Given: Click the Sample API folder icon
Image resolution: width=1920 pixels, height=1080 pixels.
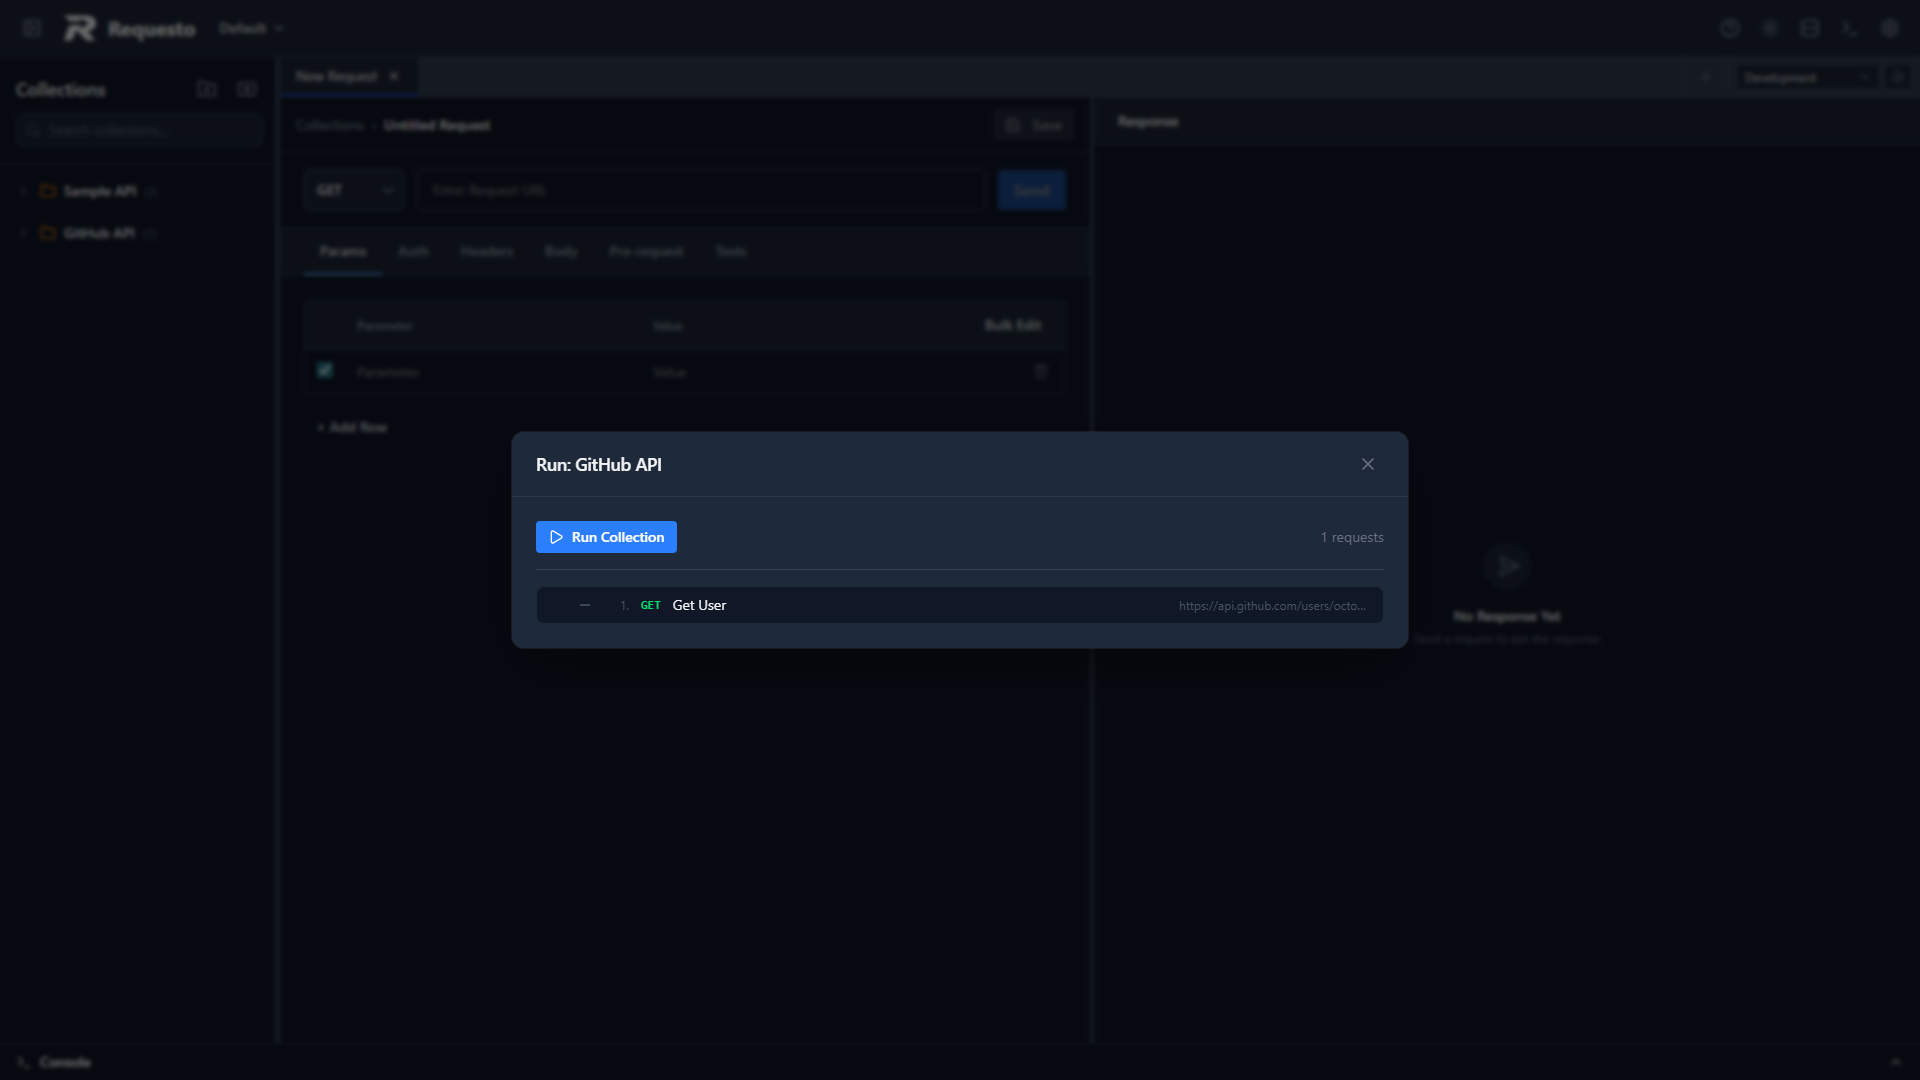Looking at the screenshot, I should pos(48,191).
